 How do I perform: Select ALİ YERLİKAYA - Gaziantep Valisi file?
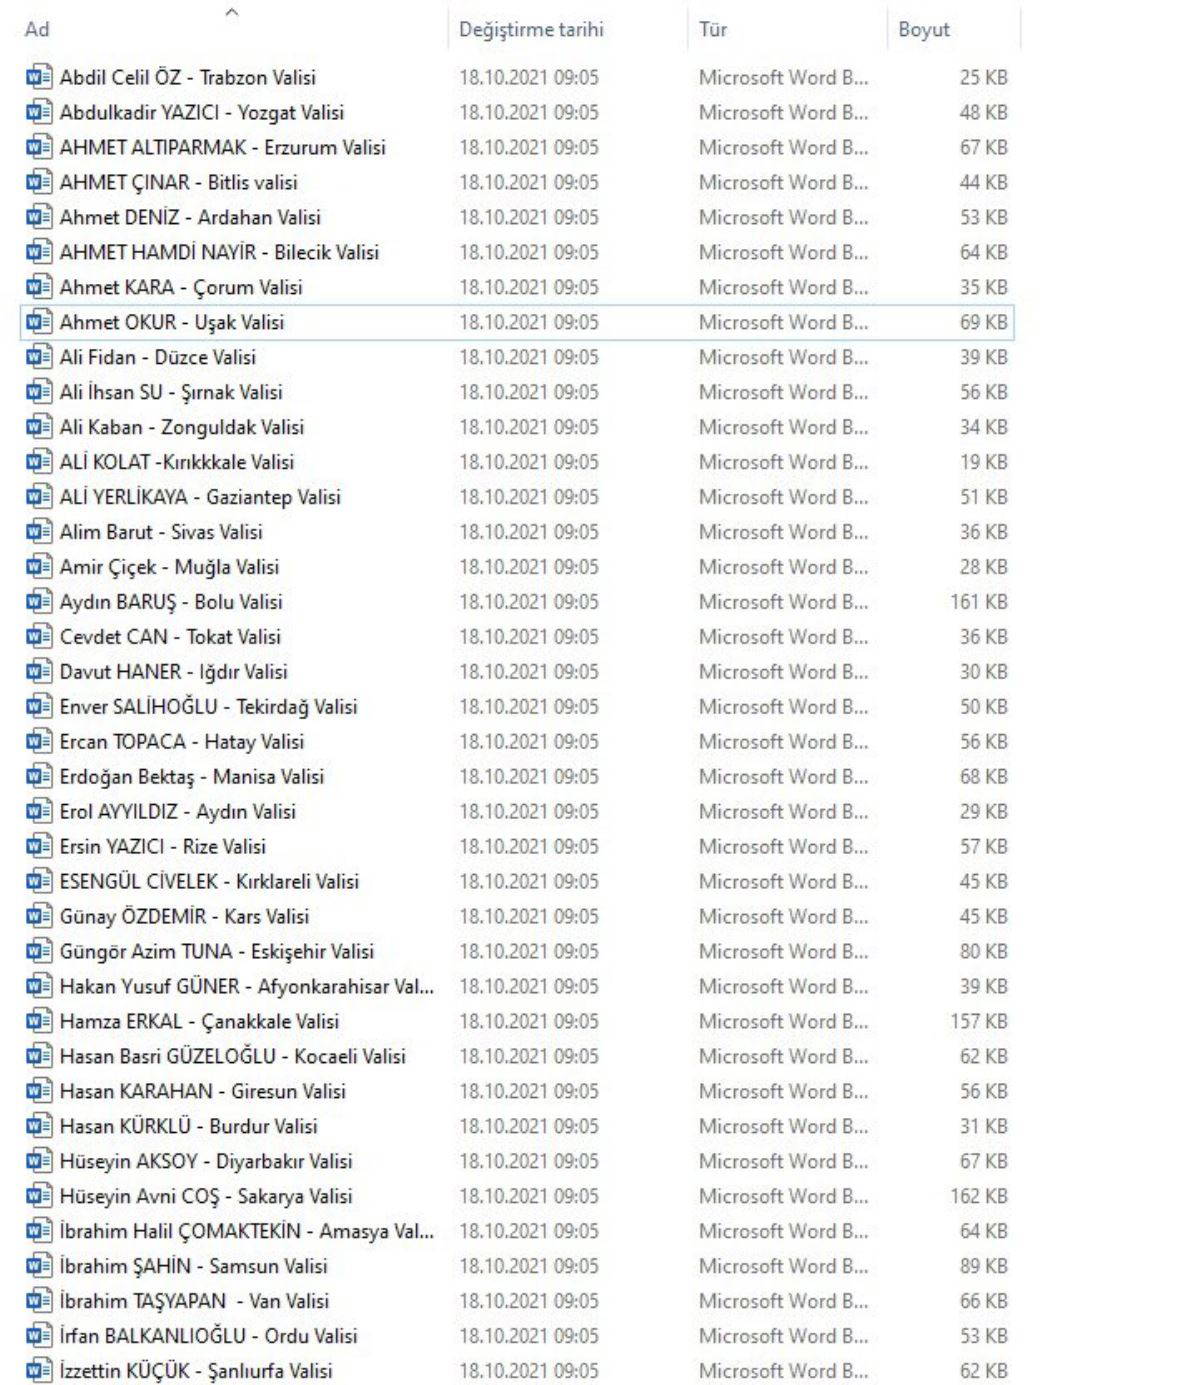[200, 497]
